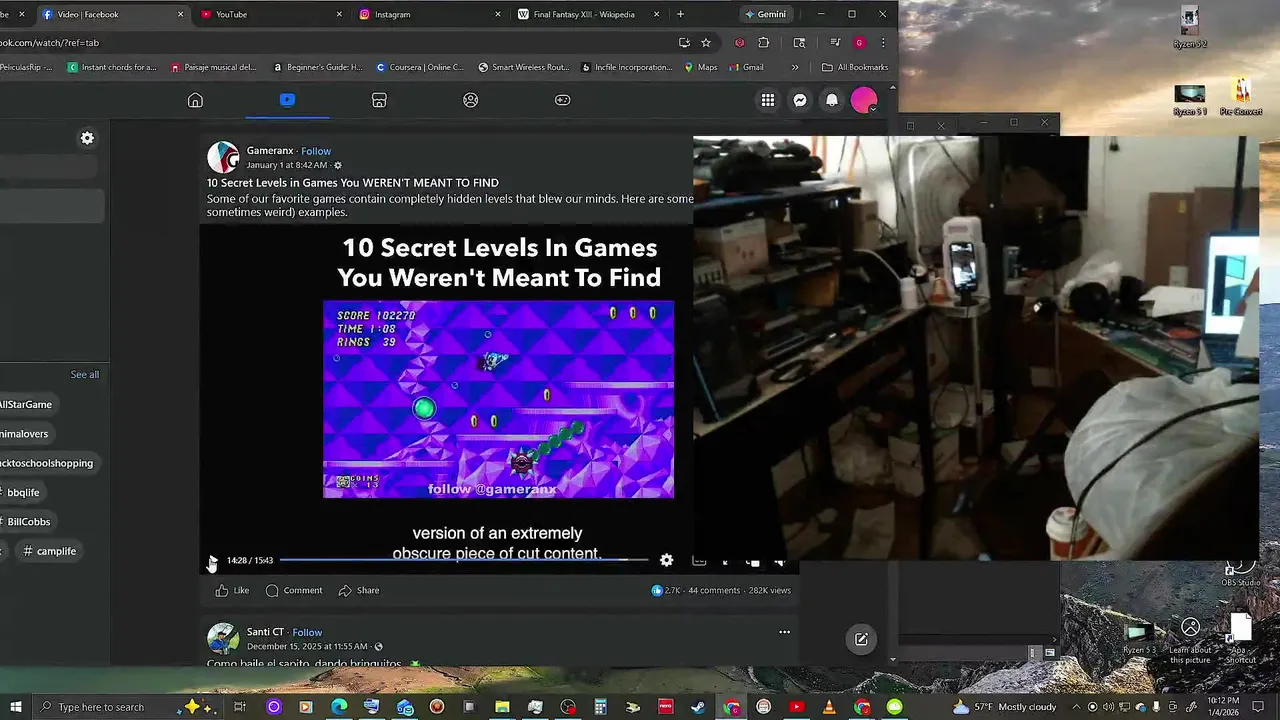Open Steam from the taskbar
This screenshot has height=720, width=1280.
[697, 707]
